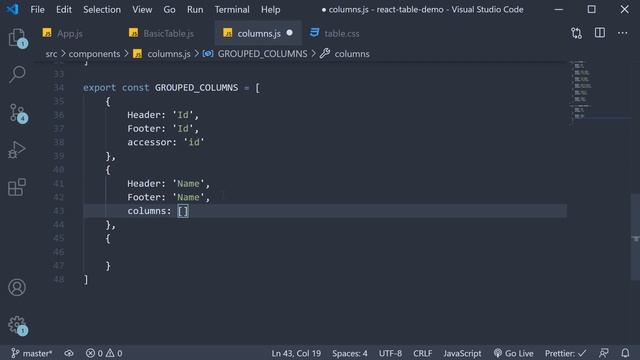Open the Help menu
The image size is (640, 360).
271,9
